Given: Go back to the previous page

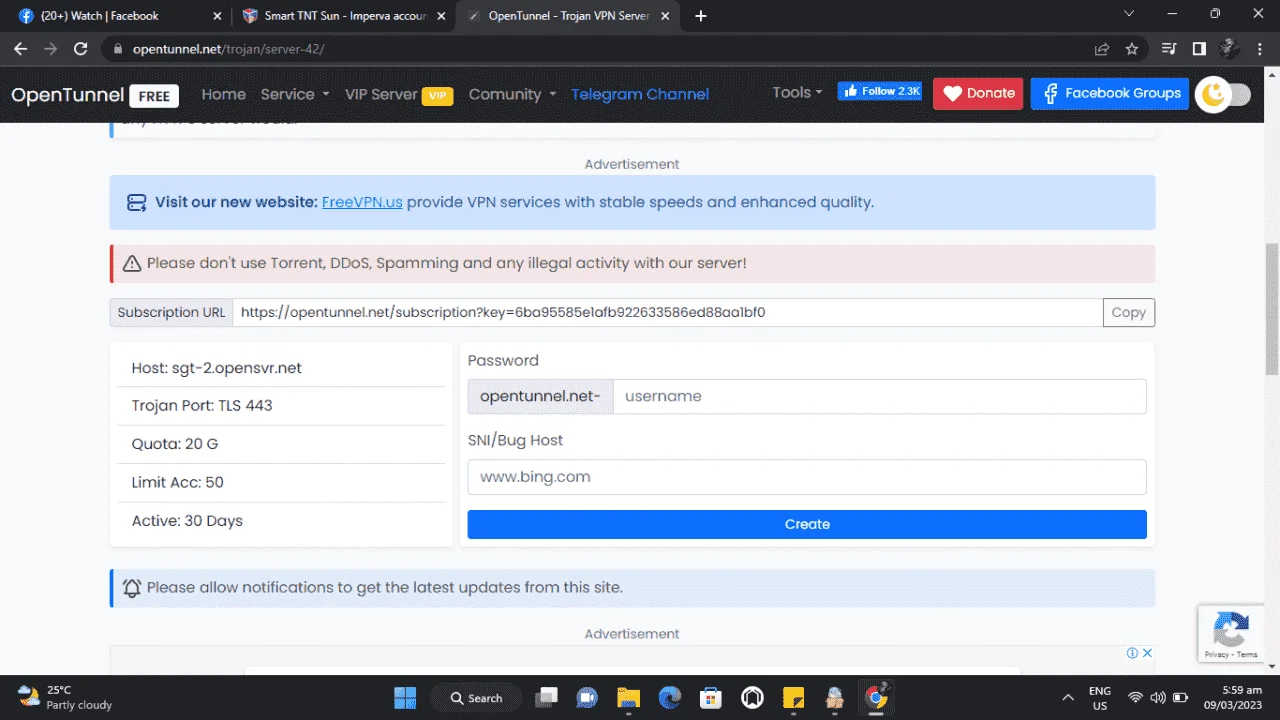Looking at the screenshot, I should click(21, 48).
